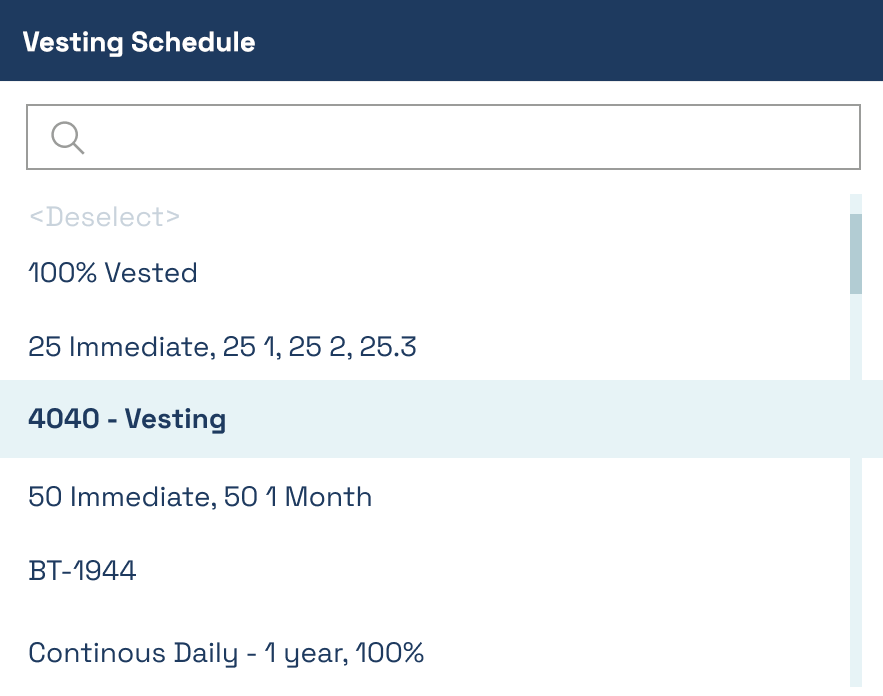The width and height of the screenshot is (883, 696).
Task: Choose "Continous Daily - 1 year, 100%"
Action: 226,653
